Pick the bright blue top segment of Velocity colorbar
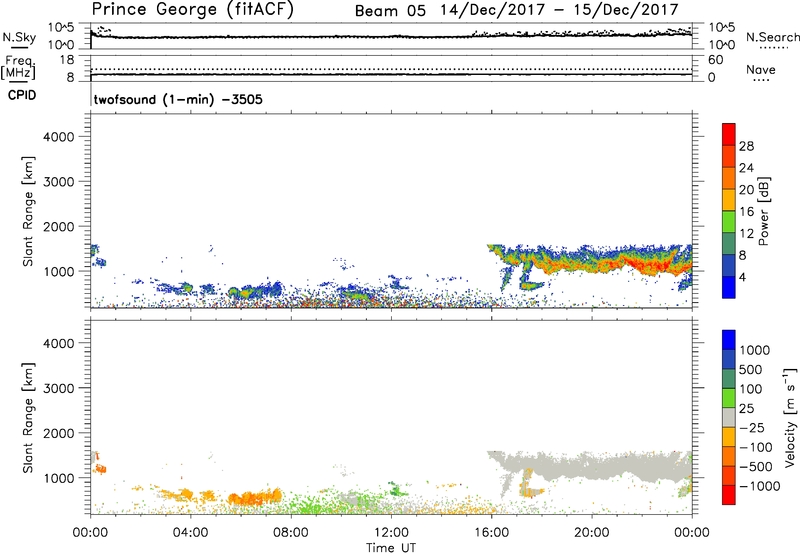Screen dimensions: 800x554 tap(729, 340)
